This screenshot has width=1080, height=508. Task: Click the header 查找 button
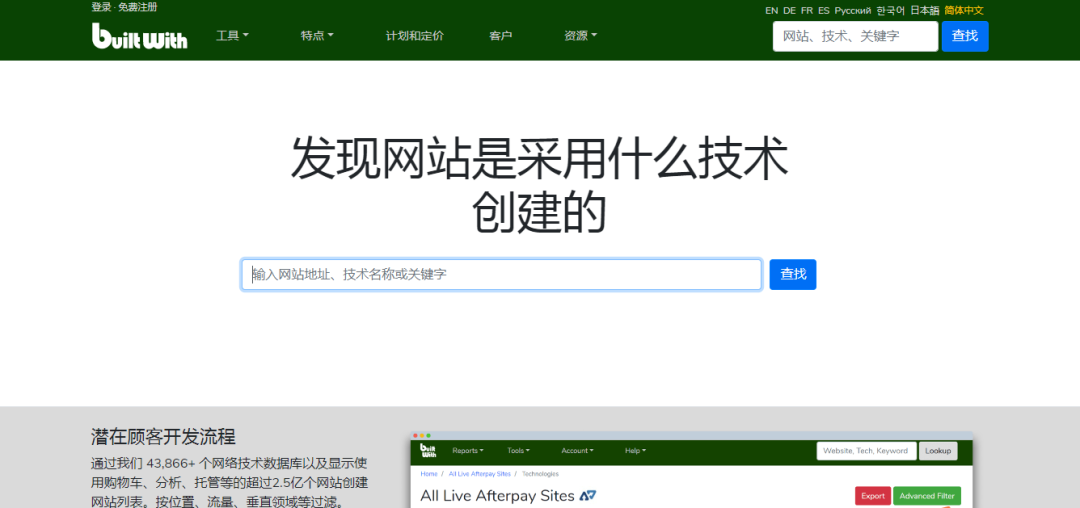(x=965, y=36)
